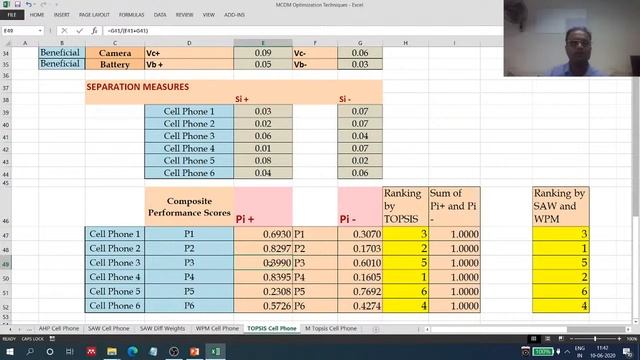Open Windows search magnifier in taskbar

click(30, 351)
